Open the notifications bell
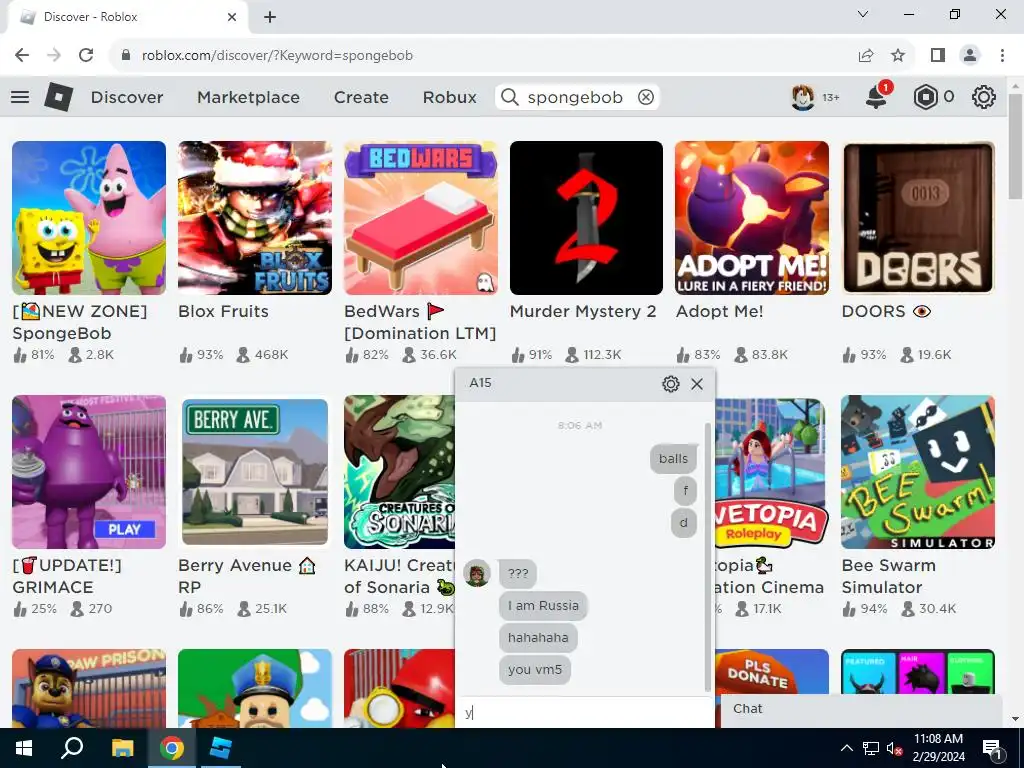The image size is (1024, 768). point(876,97)
